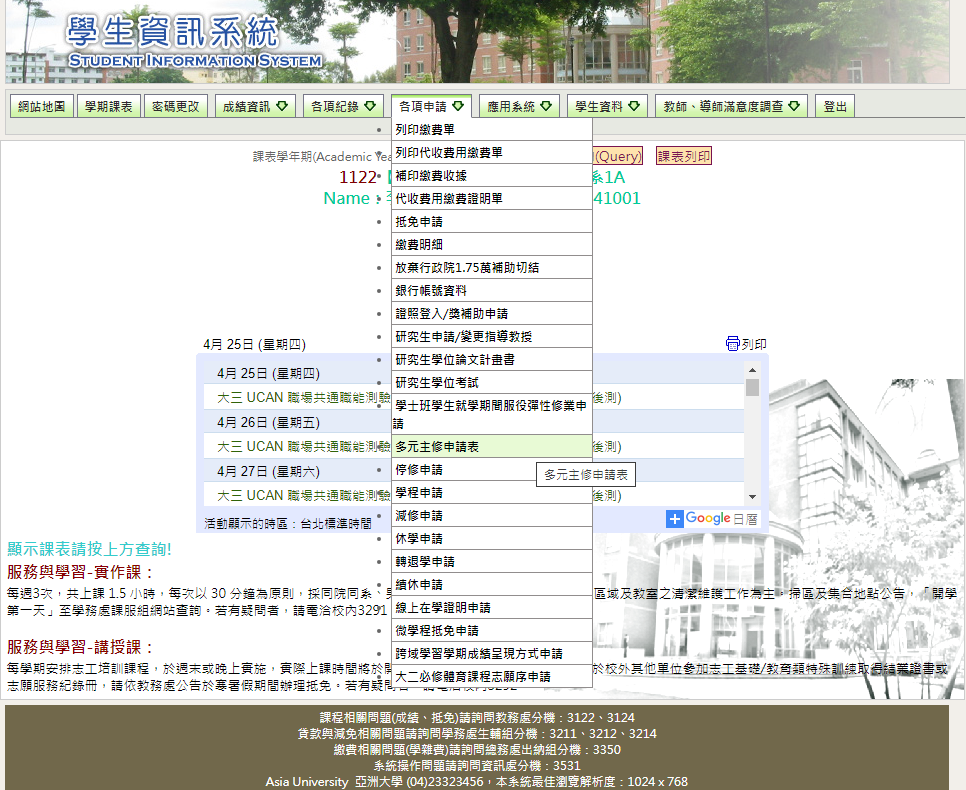
Task: Click the 課表列印 button
Action: point(682,155)
